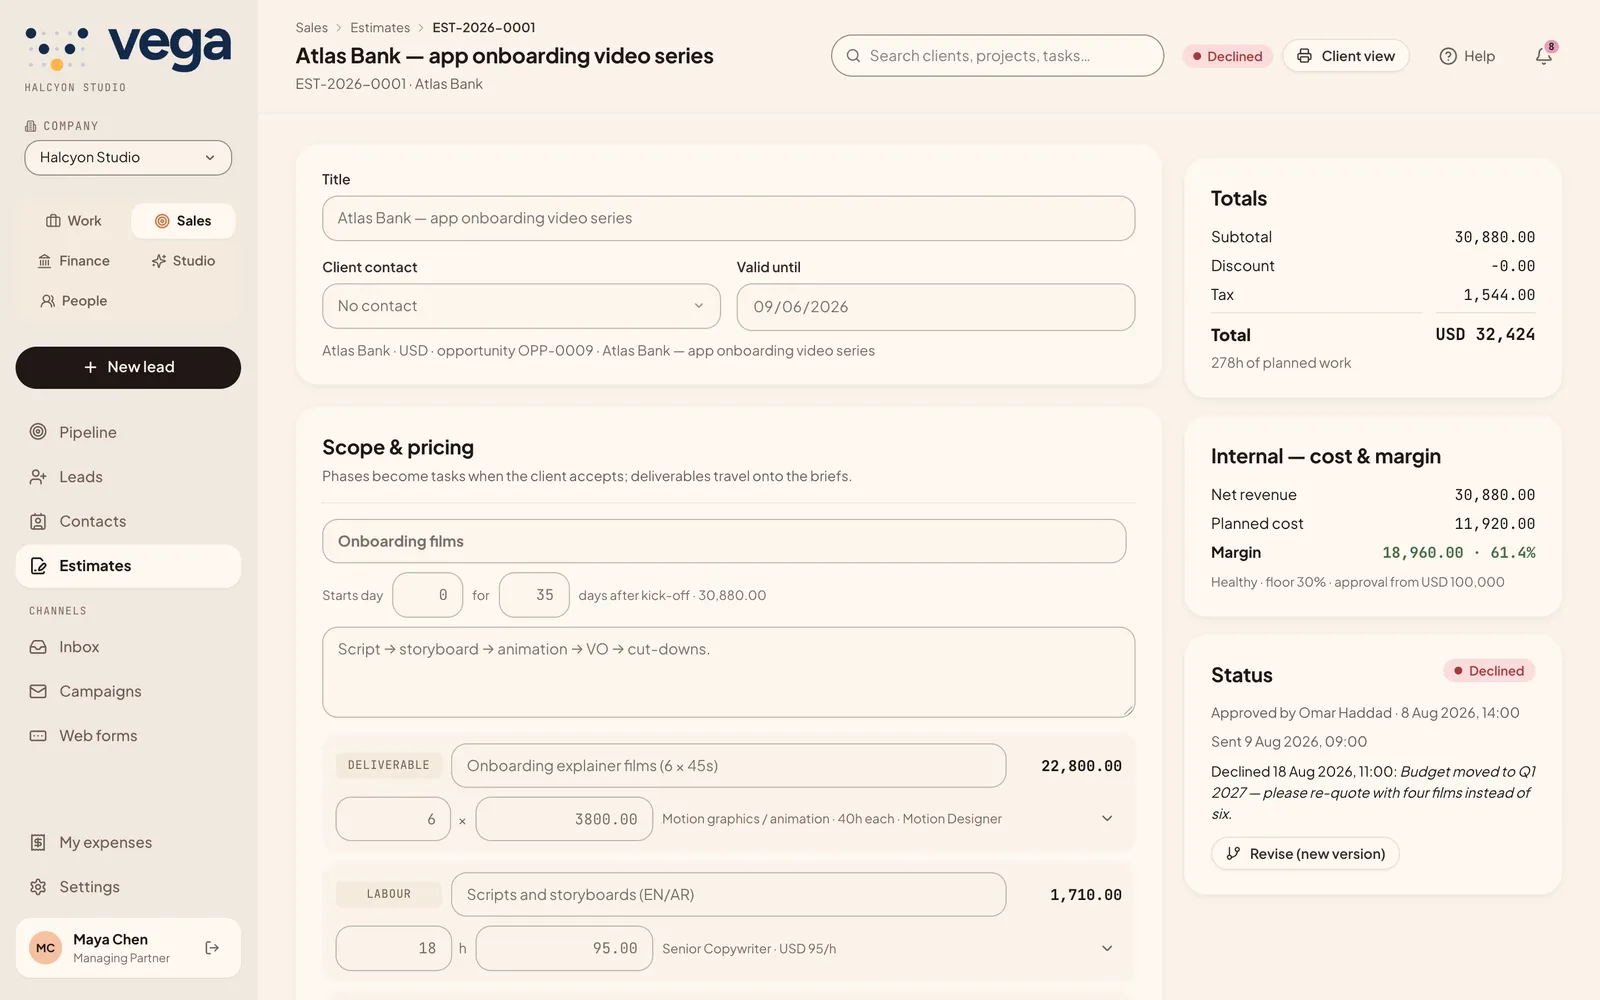Click the Help icon button
Image resolution: width=1600 pixels, height=1000 pixels.
coord(1467,56)
